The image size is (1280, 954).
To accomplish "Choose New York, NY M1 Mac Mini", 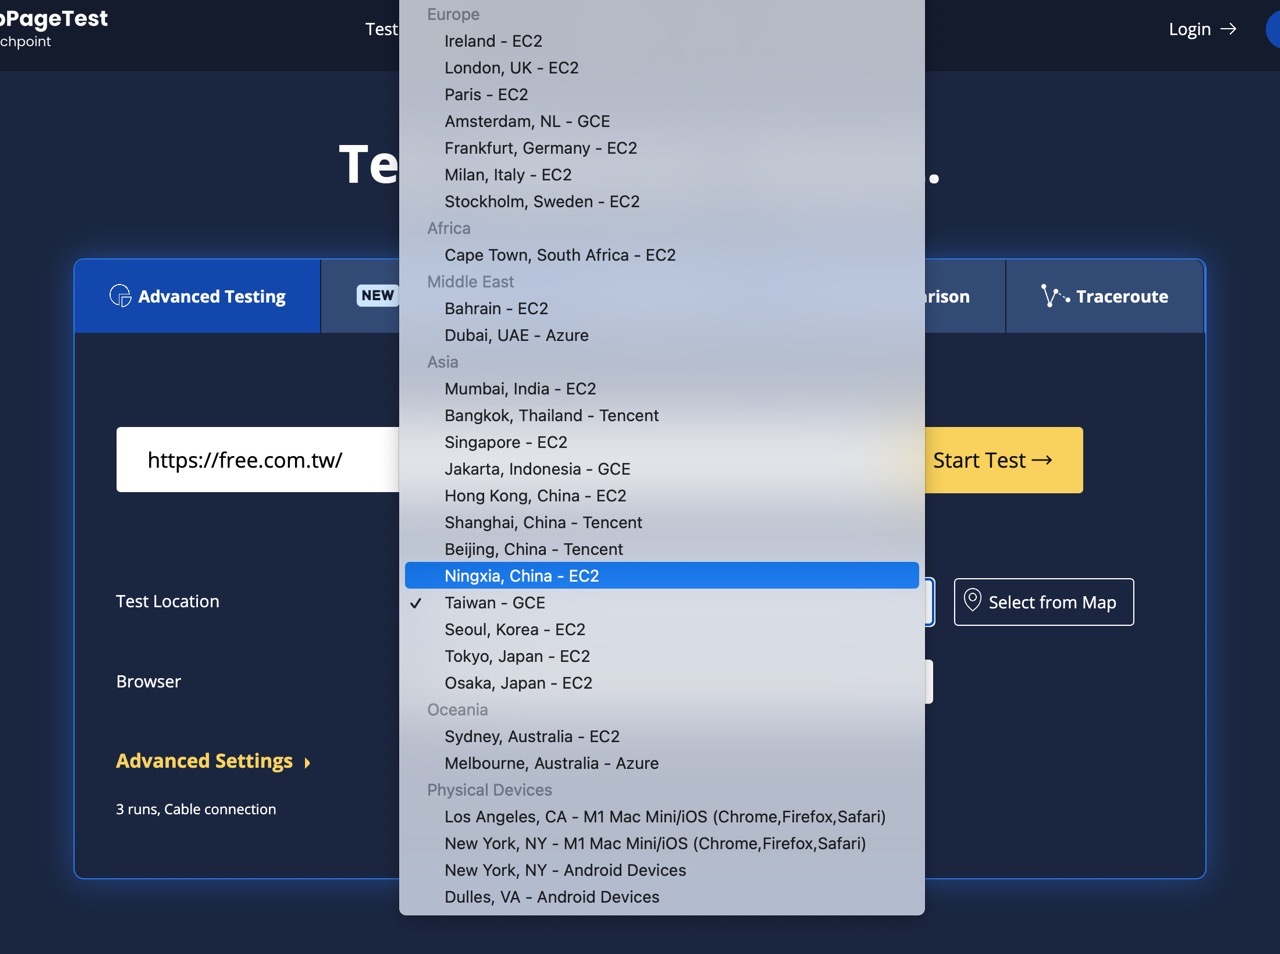I will coord(662,844).
